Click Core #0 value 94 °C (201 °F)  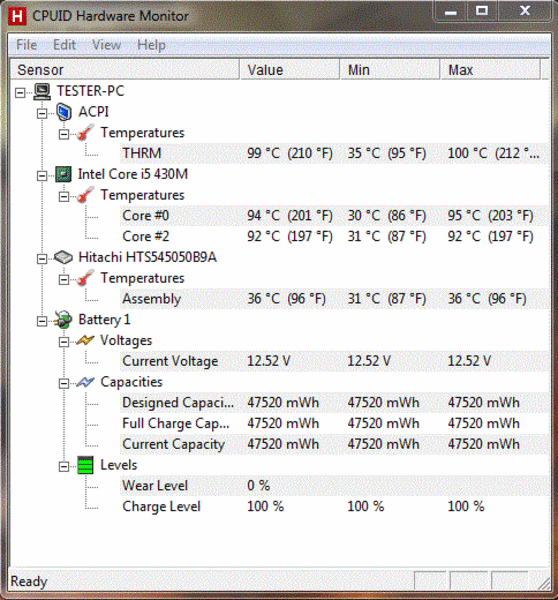(290, 216)
